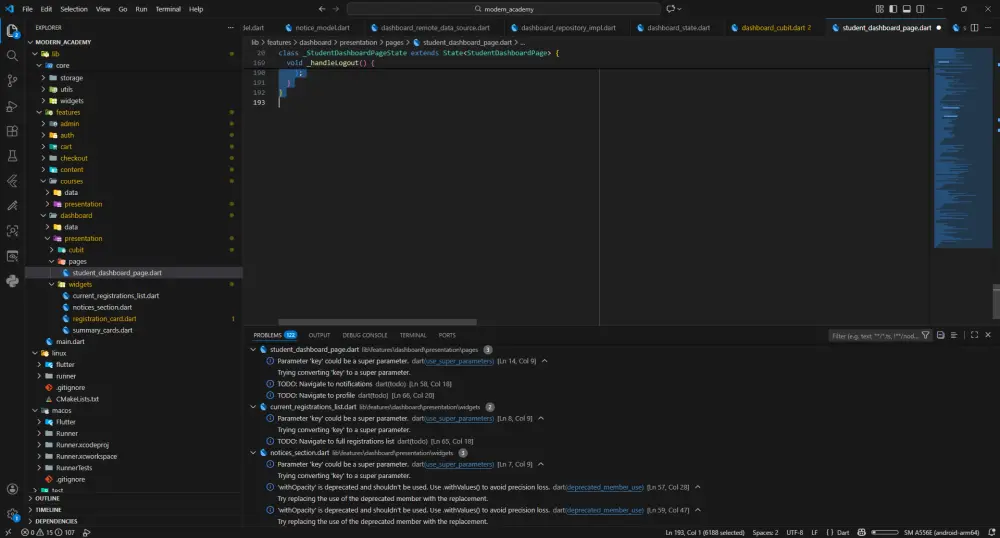The height and width of the screenshot is (538, 1000).
Task: Click the editor horizontal scrollbar
Action: coord(378,322)
